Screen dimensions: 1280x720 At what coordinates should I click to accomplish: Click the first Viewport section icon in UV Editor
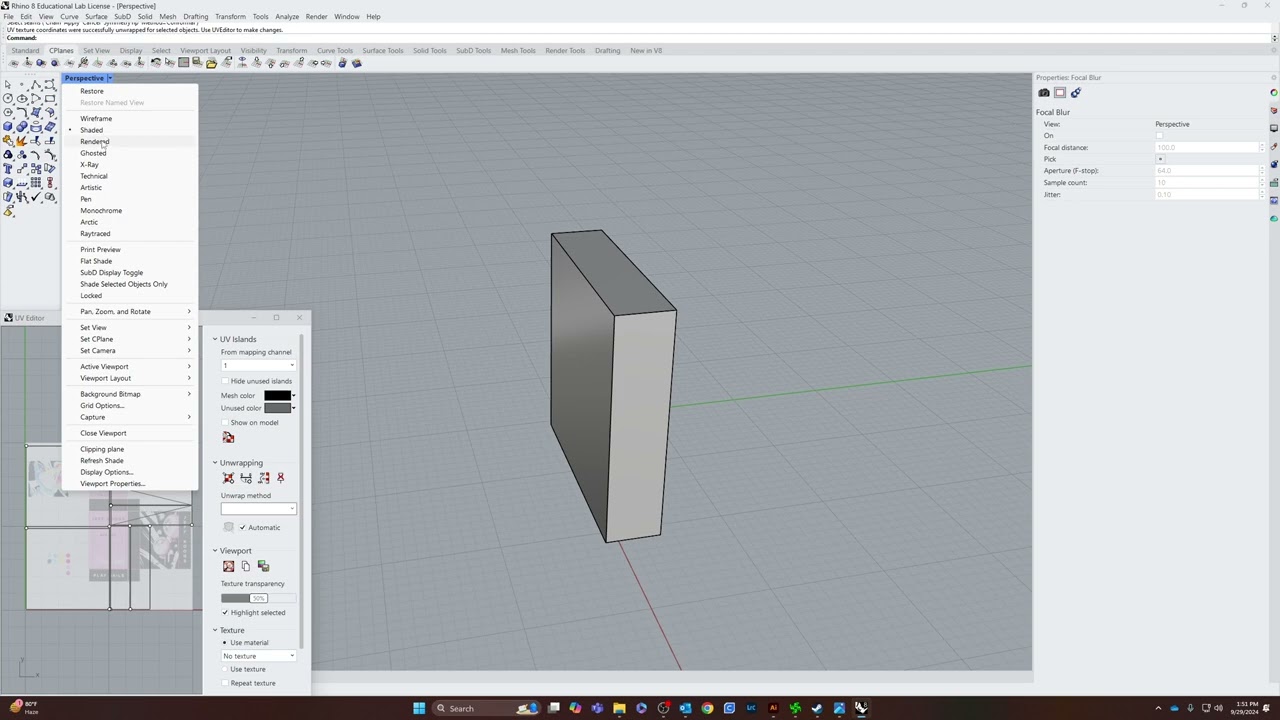pos(228,566)
